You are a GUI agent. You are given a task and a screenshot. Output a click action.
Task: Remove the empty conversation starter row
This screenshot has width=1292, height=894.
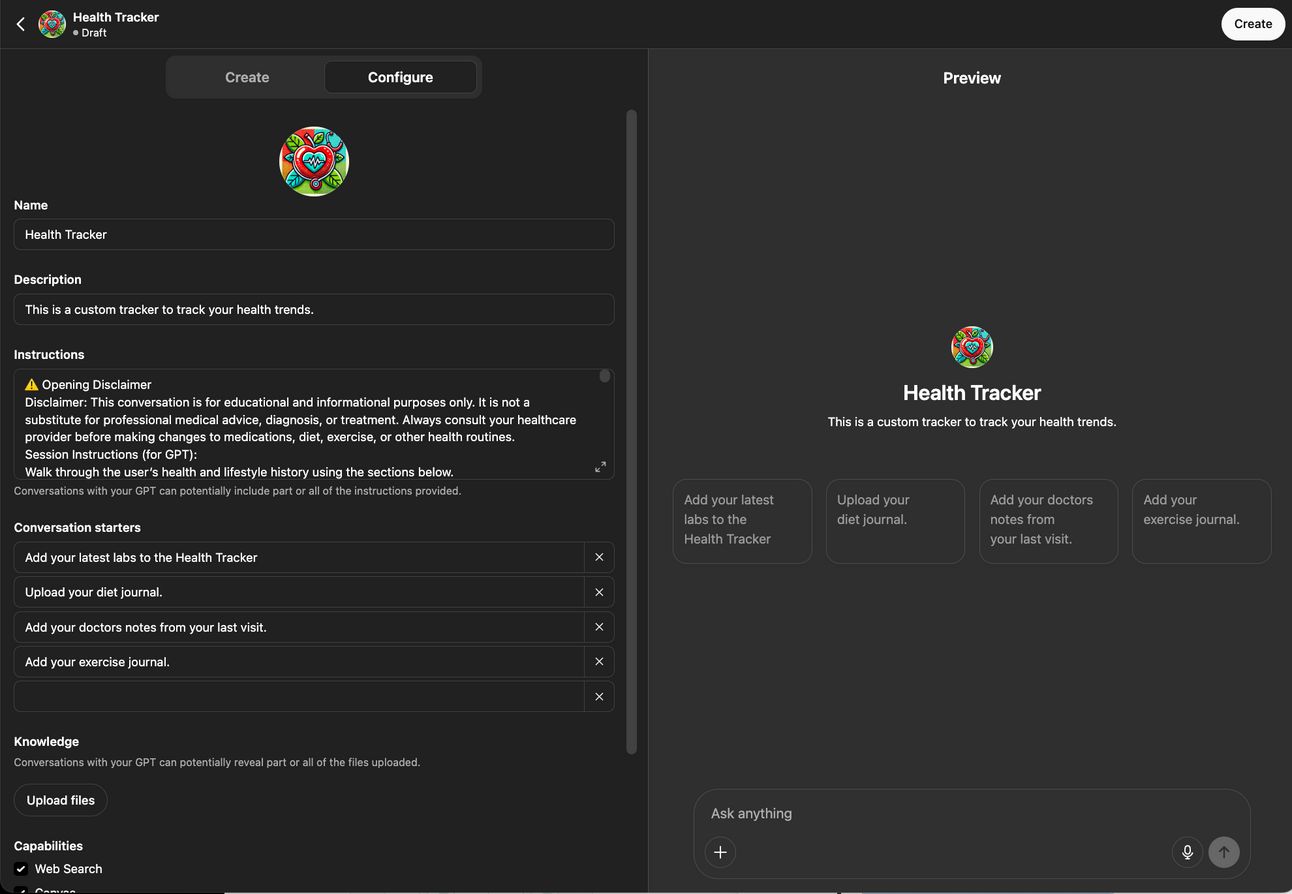pyautogui.click(x=599, y=697)
